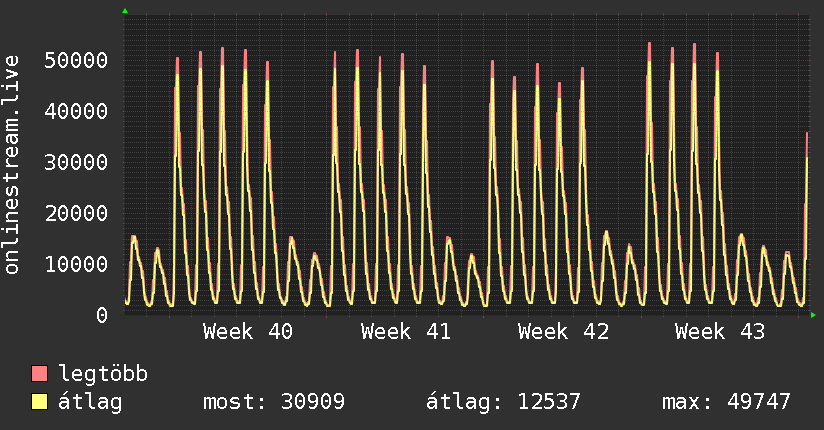Click the green arrow ending the x-axis
824x430 pixels.
[813, 315]
